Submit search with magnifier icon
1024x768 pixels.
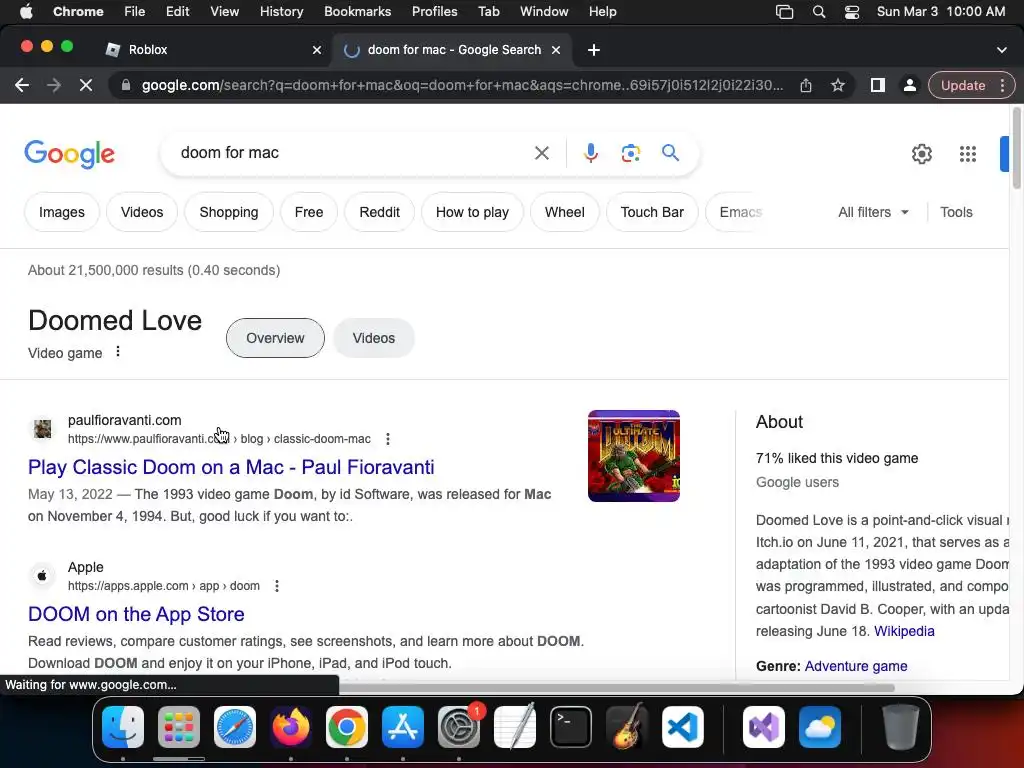tap(671, 153)
